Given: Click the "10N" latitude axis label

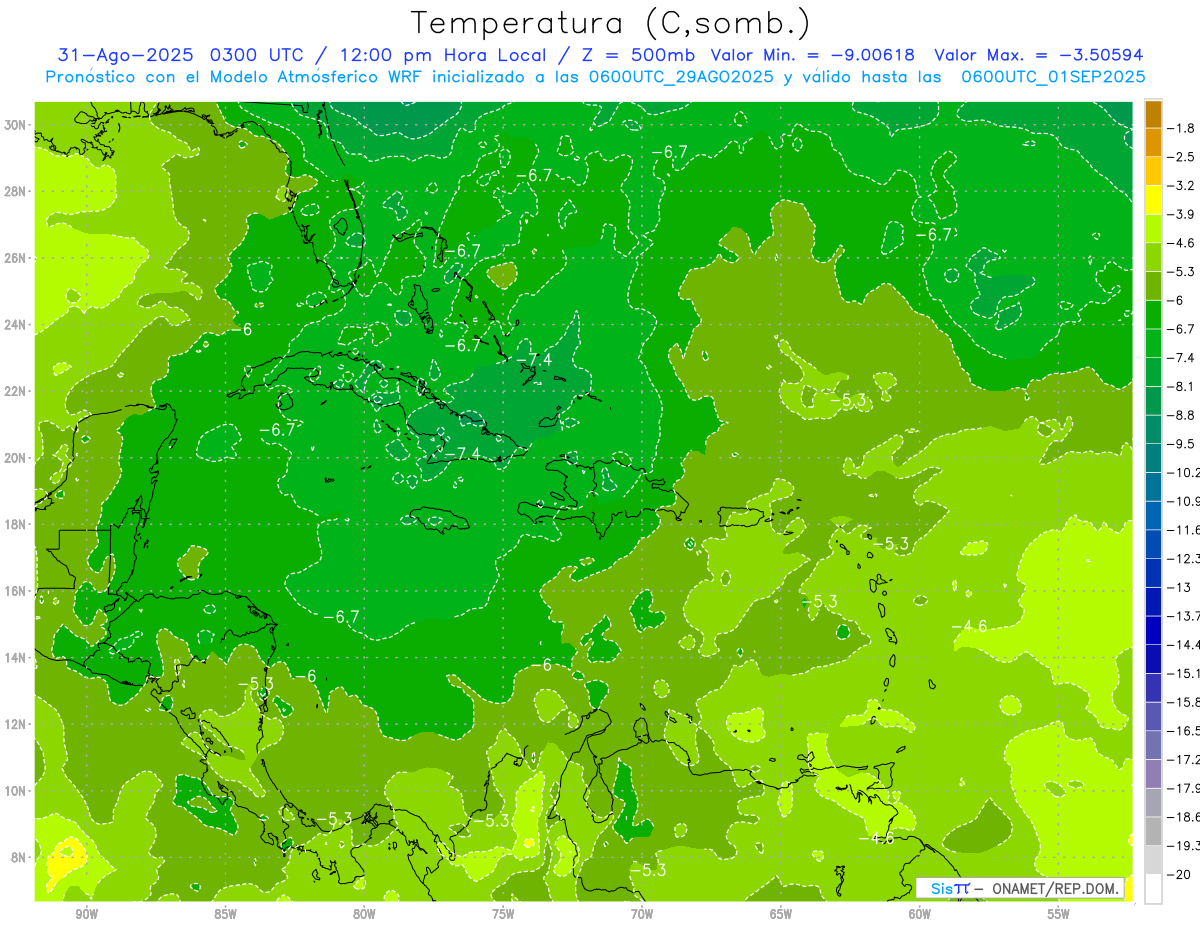Looking at the screenshot, I should (16, 791).
